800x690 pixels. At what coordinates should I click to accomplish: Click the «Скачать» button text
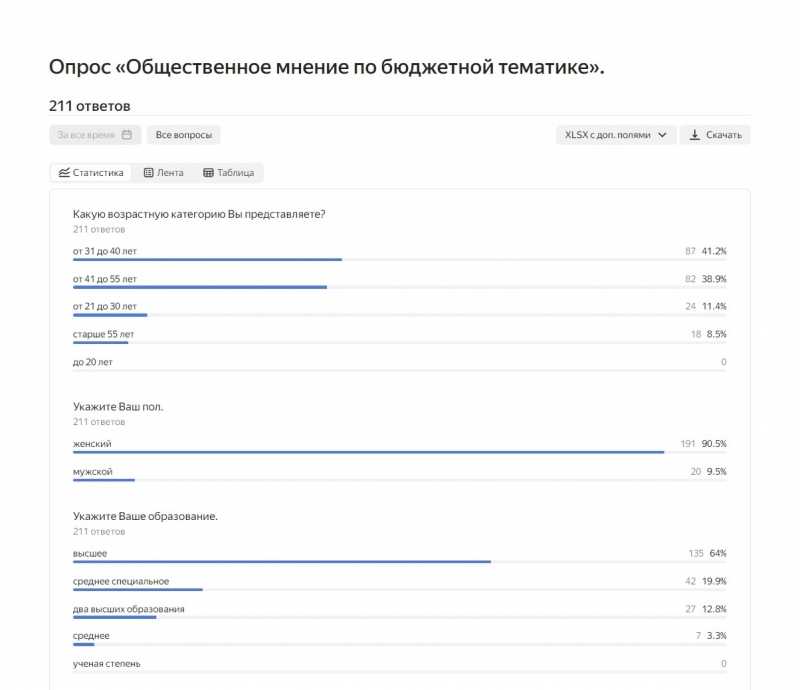pyautogui.click(x=724, y=135)
